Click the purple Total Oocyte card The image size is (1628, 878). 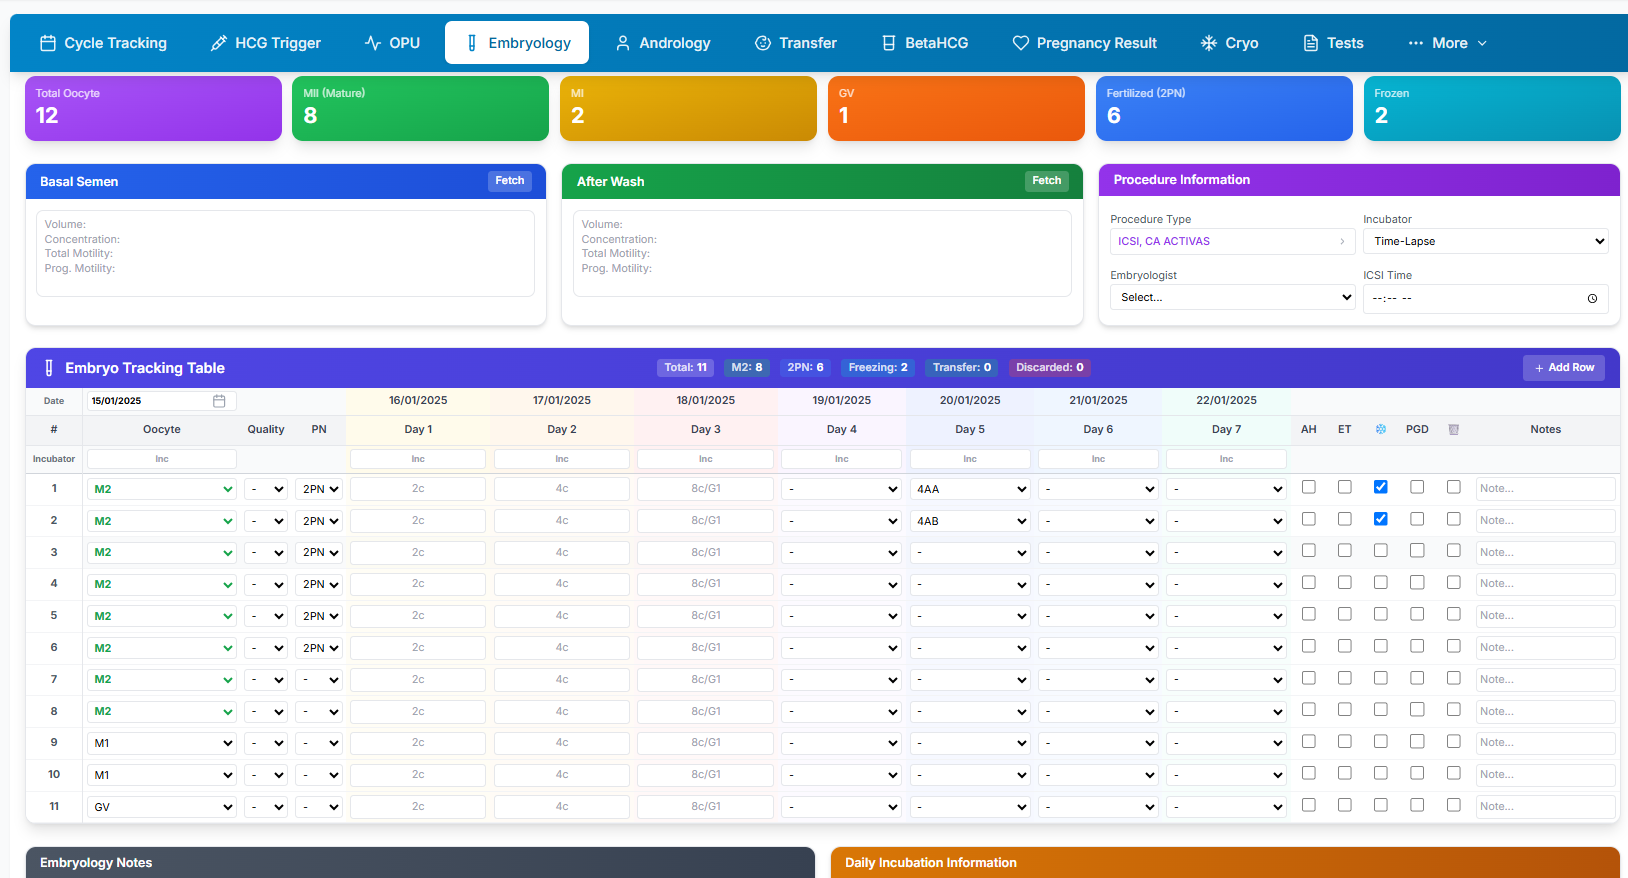[153, 108]
